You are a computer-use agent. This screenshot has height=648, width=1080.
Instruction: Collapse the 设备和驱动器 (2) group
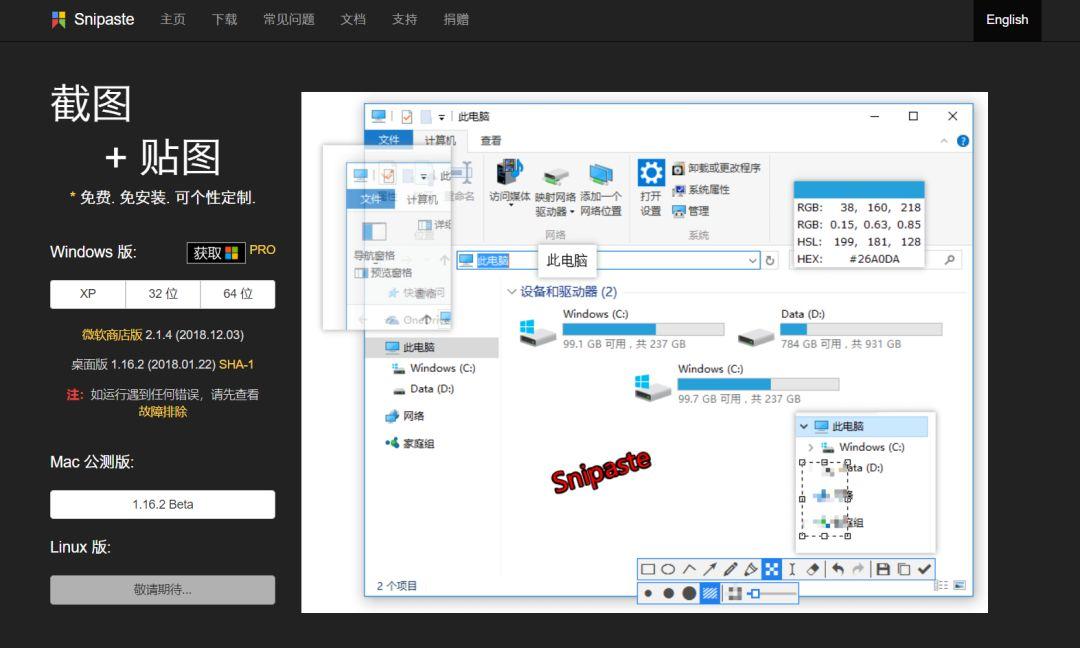click(x=512, y=291)
